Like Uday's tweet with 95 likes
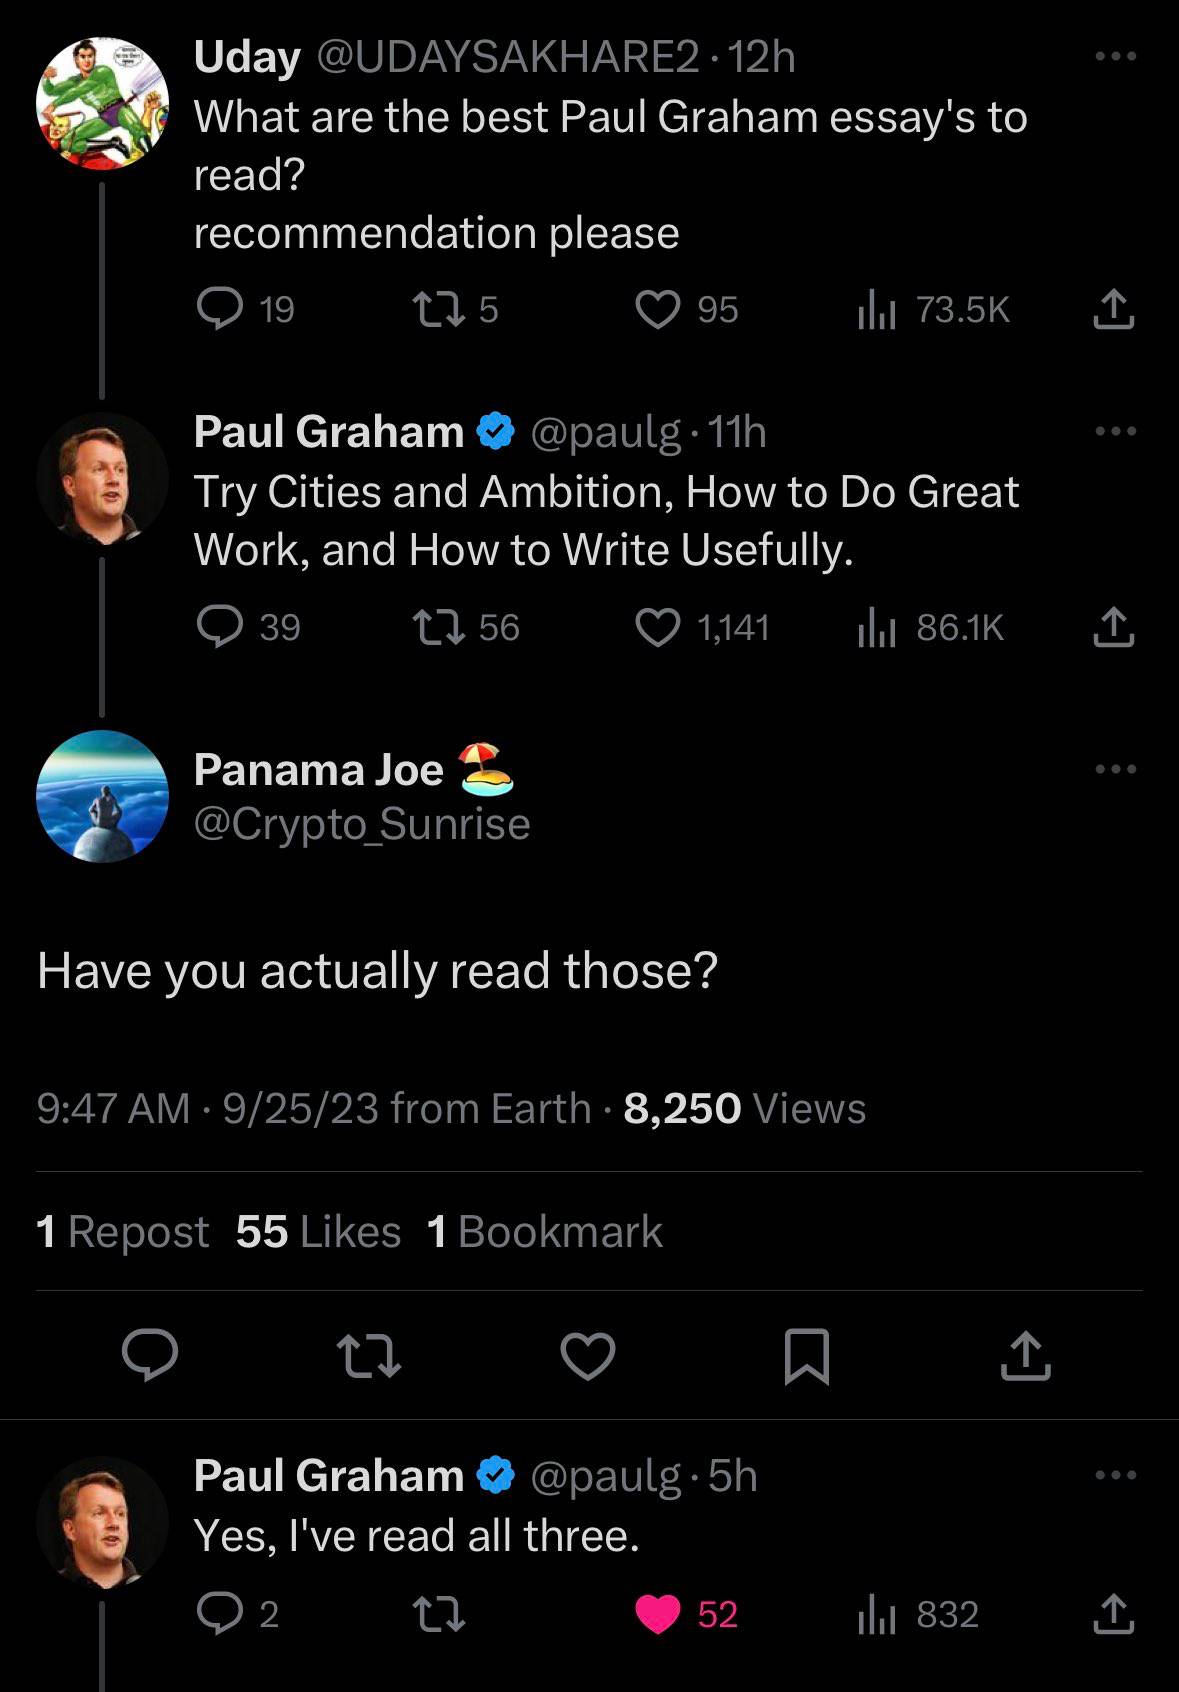Image resolution: width=1179 pixels, height=1692 pixels. point(658,309)
